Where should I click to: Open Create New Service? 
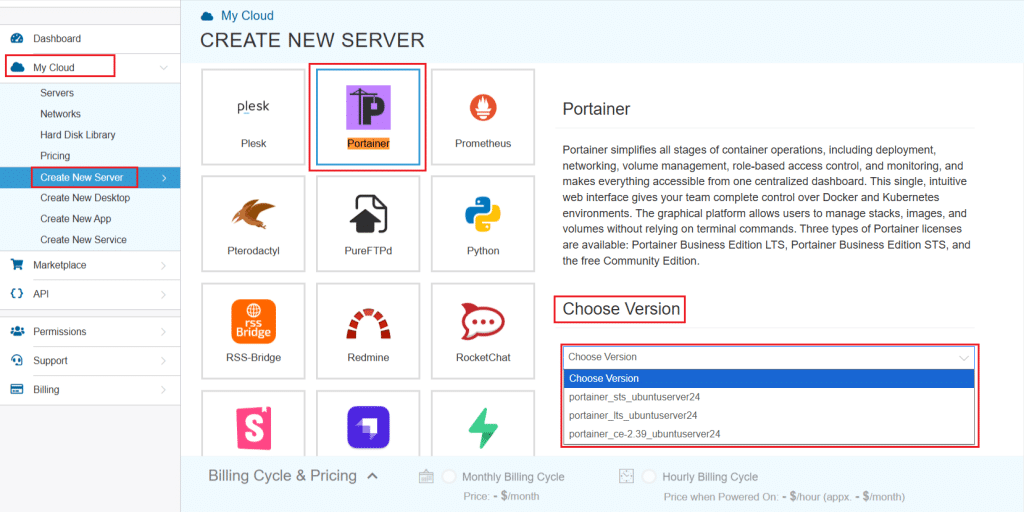[x=83, y=240]
